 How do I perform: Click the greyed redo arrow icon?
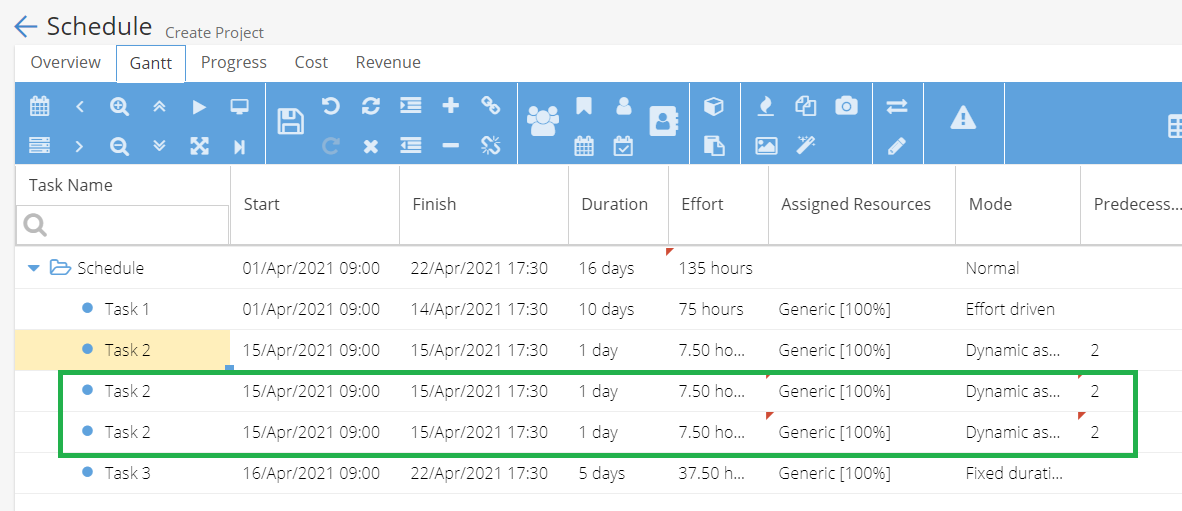pyautogui.click(x=330, y=145)
